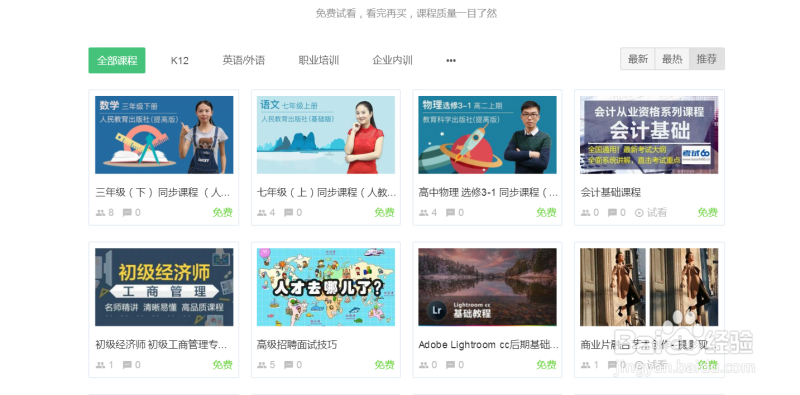
Task: Open the 初级经济师 初级工商管理 title link
Action: pyautogui.click(x=161, y=344)
